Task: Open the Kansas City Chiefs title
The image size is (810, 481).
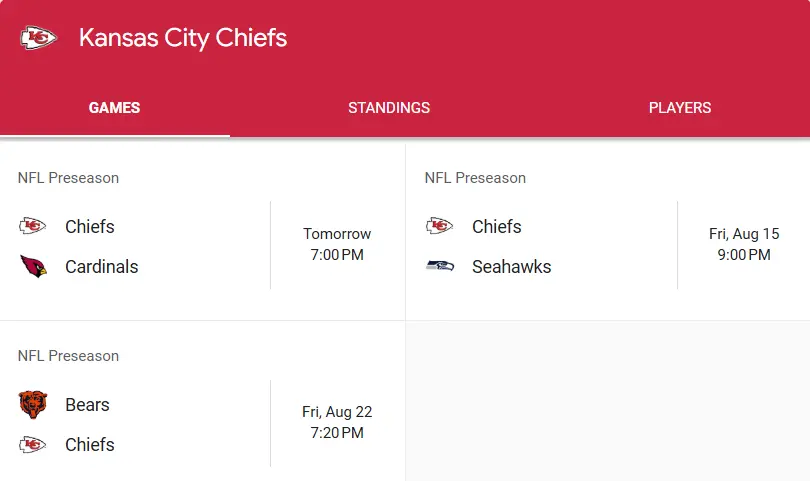Action: 183,38
